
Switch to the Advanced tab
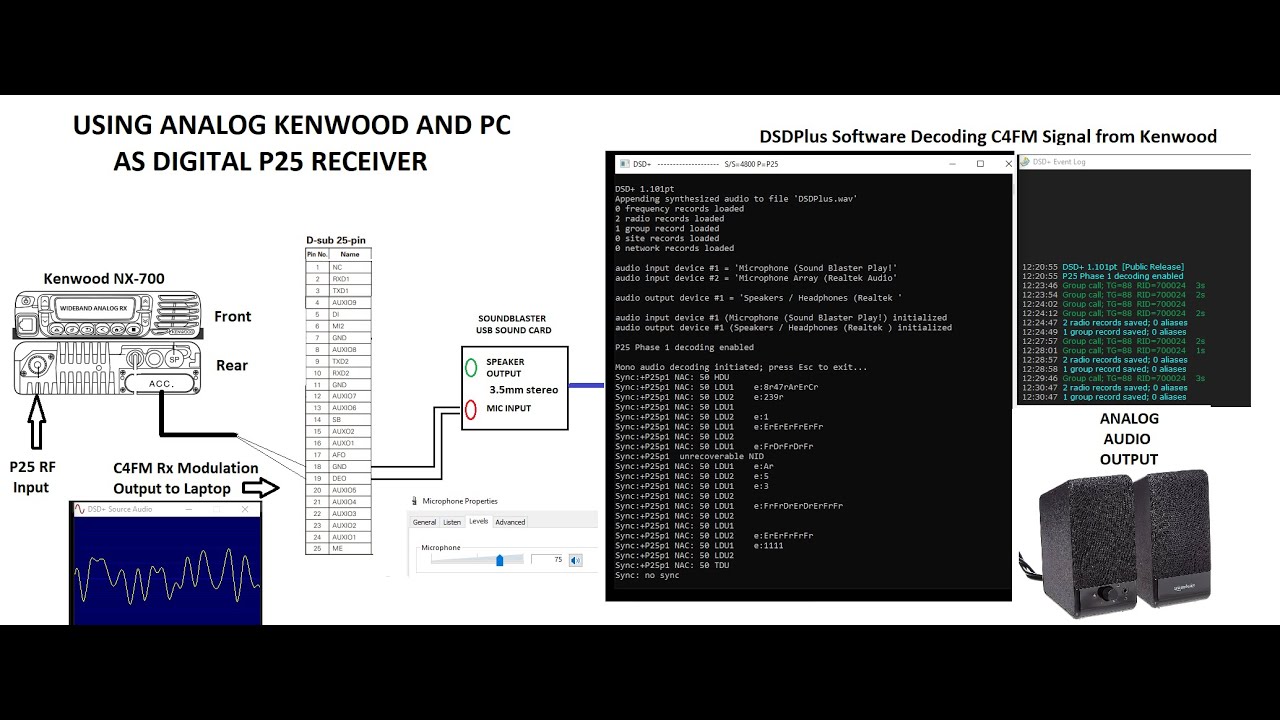click(510, 522)
